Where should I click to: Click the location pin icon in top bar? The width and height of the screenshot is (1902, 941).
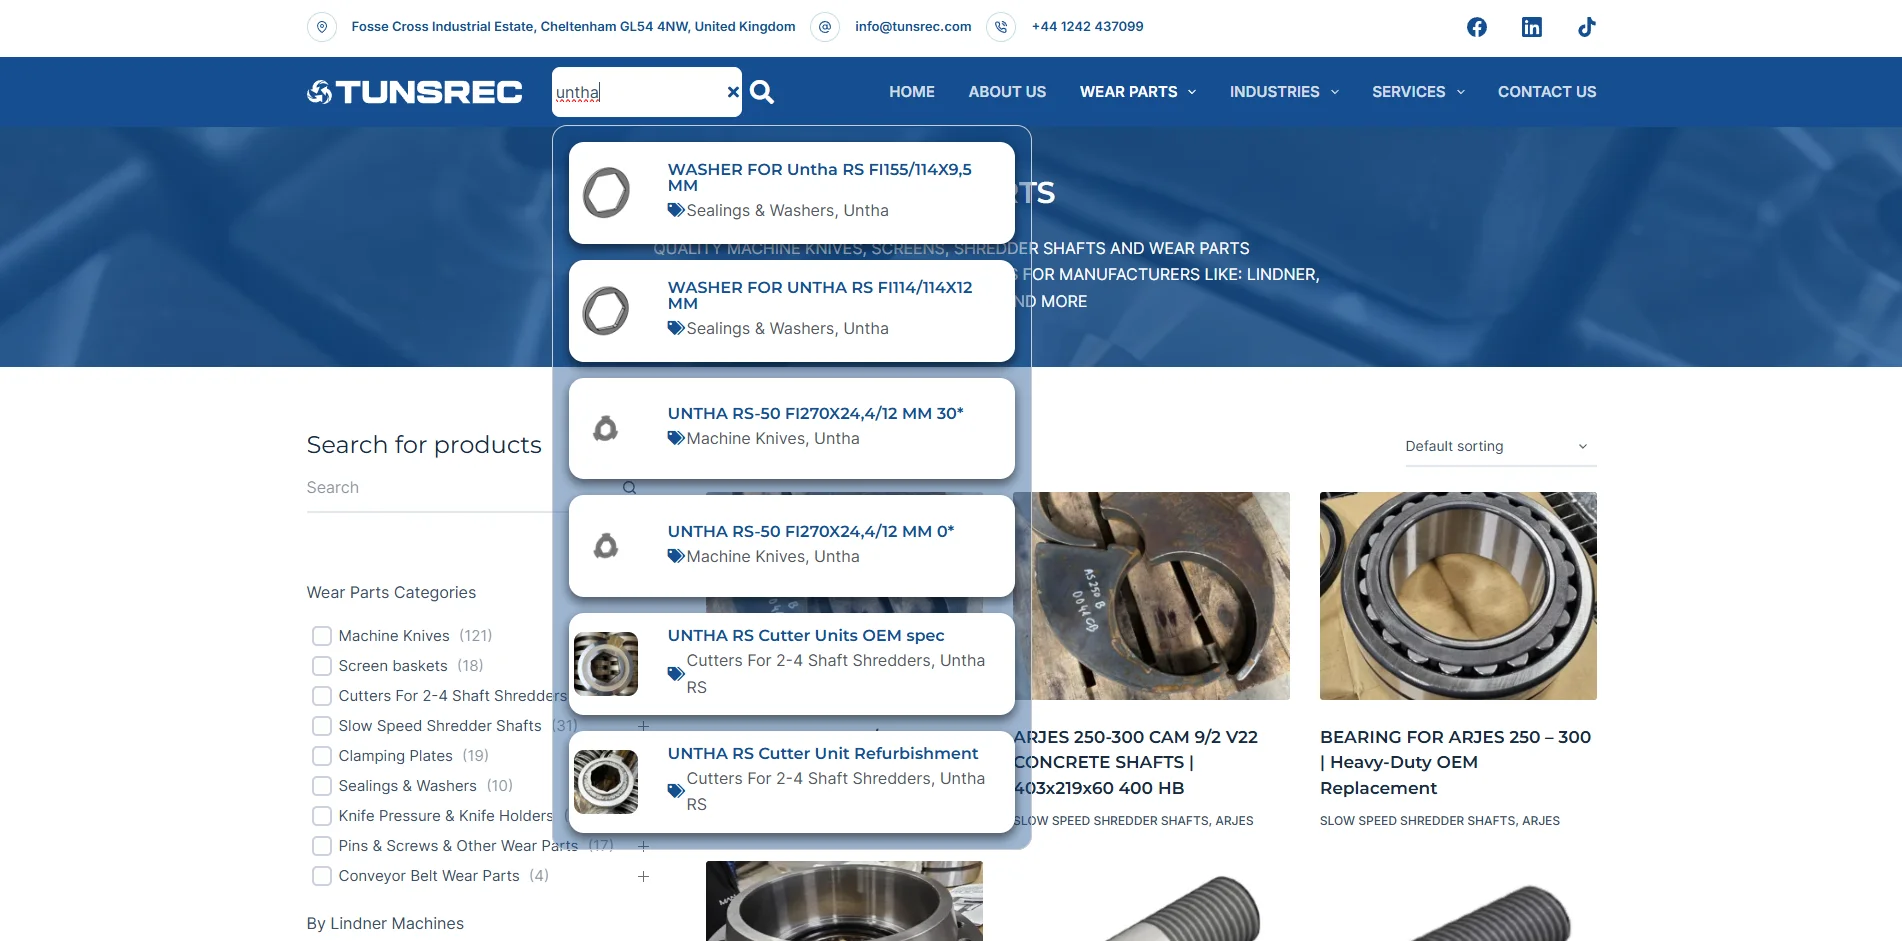point(321,27)
